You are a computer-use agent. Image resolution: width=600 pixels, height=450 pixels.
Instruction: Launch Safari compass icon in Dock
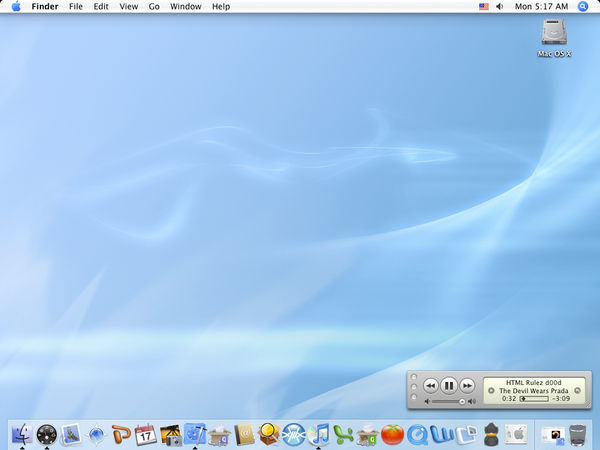tap(96, 435)
